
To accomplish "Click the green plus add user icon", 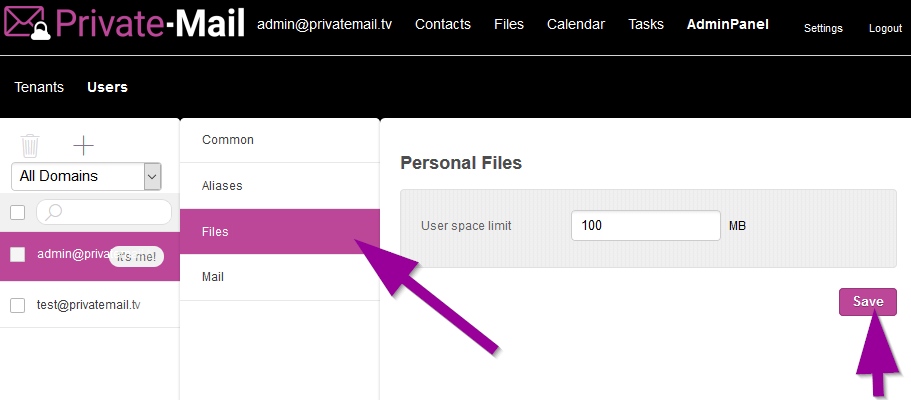I will click(x=83, y=146).
